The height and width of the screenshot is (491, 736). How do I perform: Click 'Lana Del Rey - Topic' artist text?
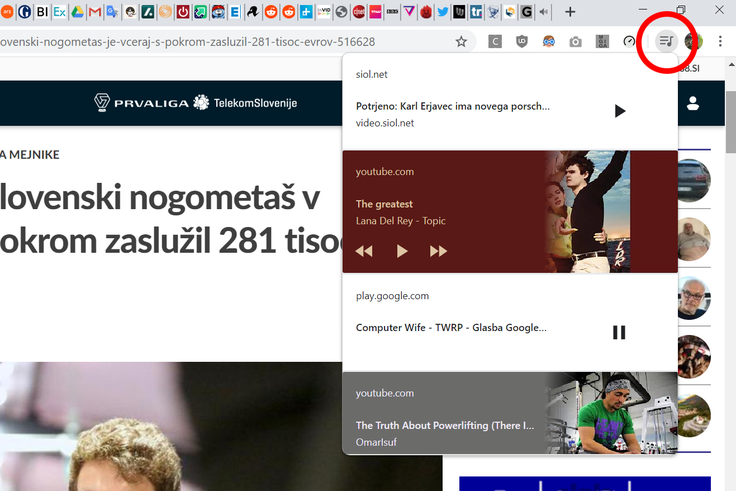click(x=400, y=221)
